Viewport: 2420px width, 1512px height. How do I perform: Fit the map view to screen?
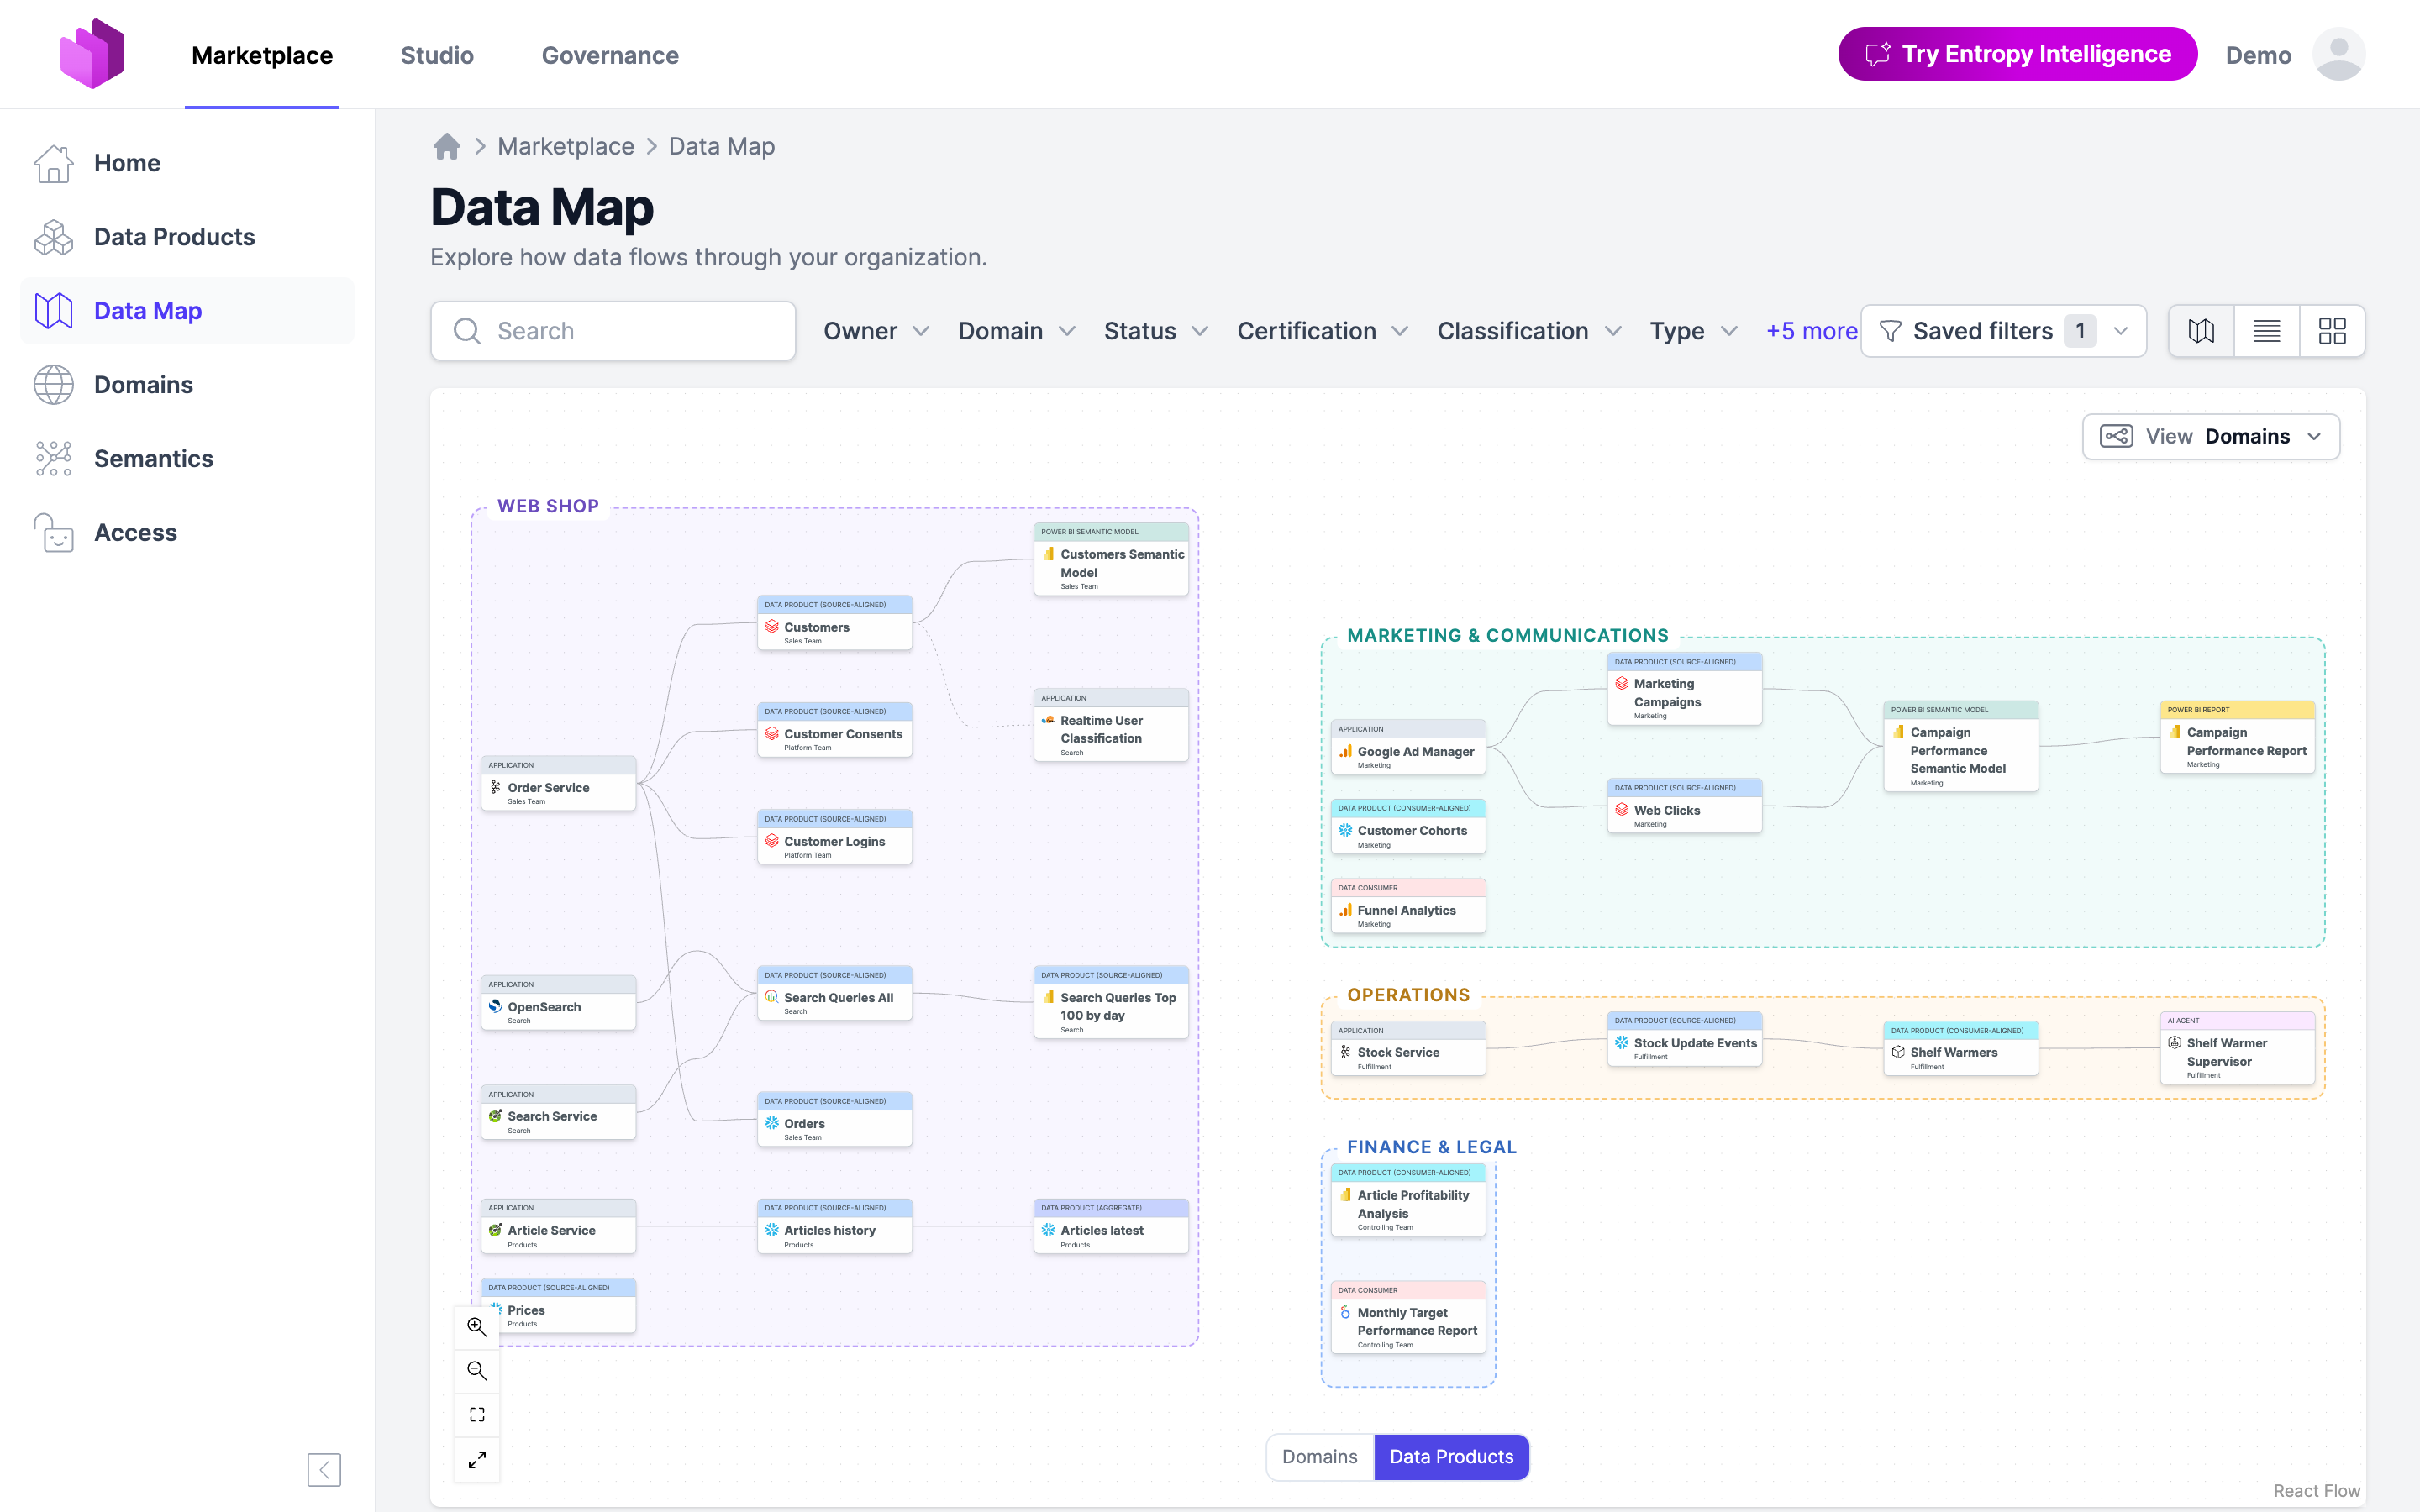(x=477, y=1415)
